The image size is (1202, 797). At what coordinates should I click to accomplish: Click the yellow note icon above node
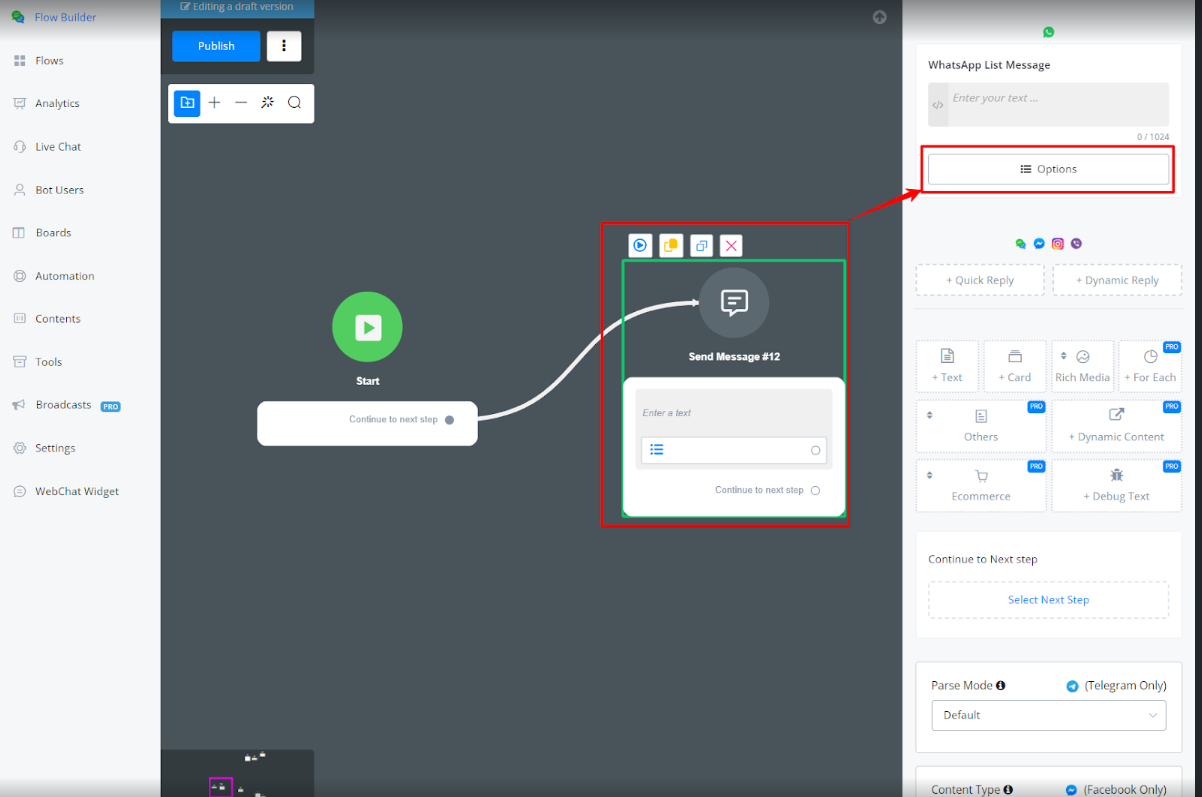671,246
